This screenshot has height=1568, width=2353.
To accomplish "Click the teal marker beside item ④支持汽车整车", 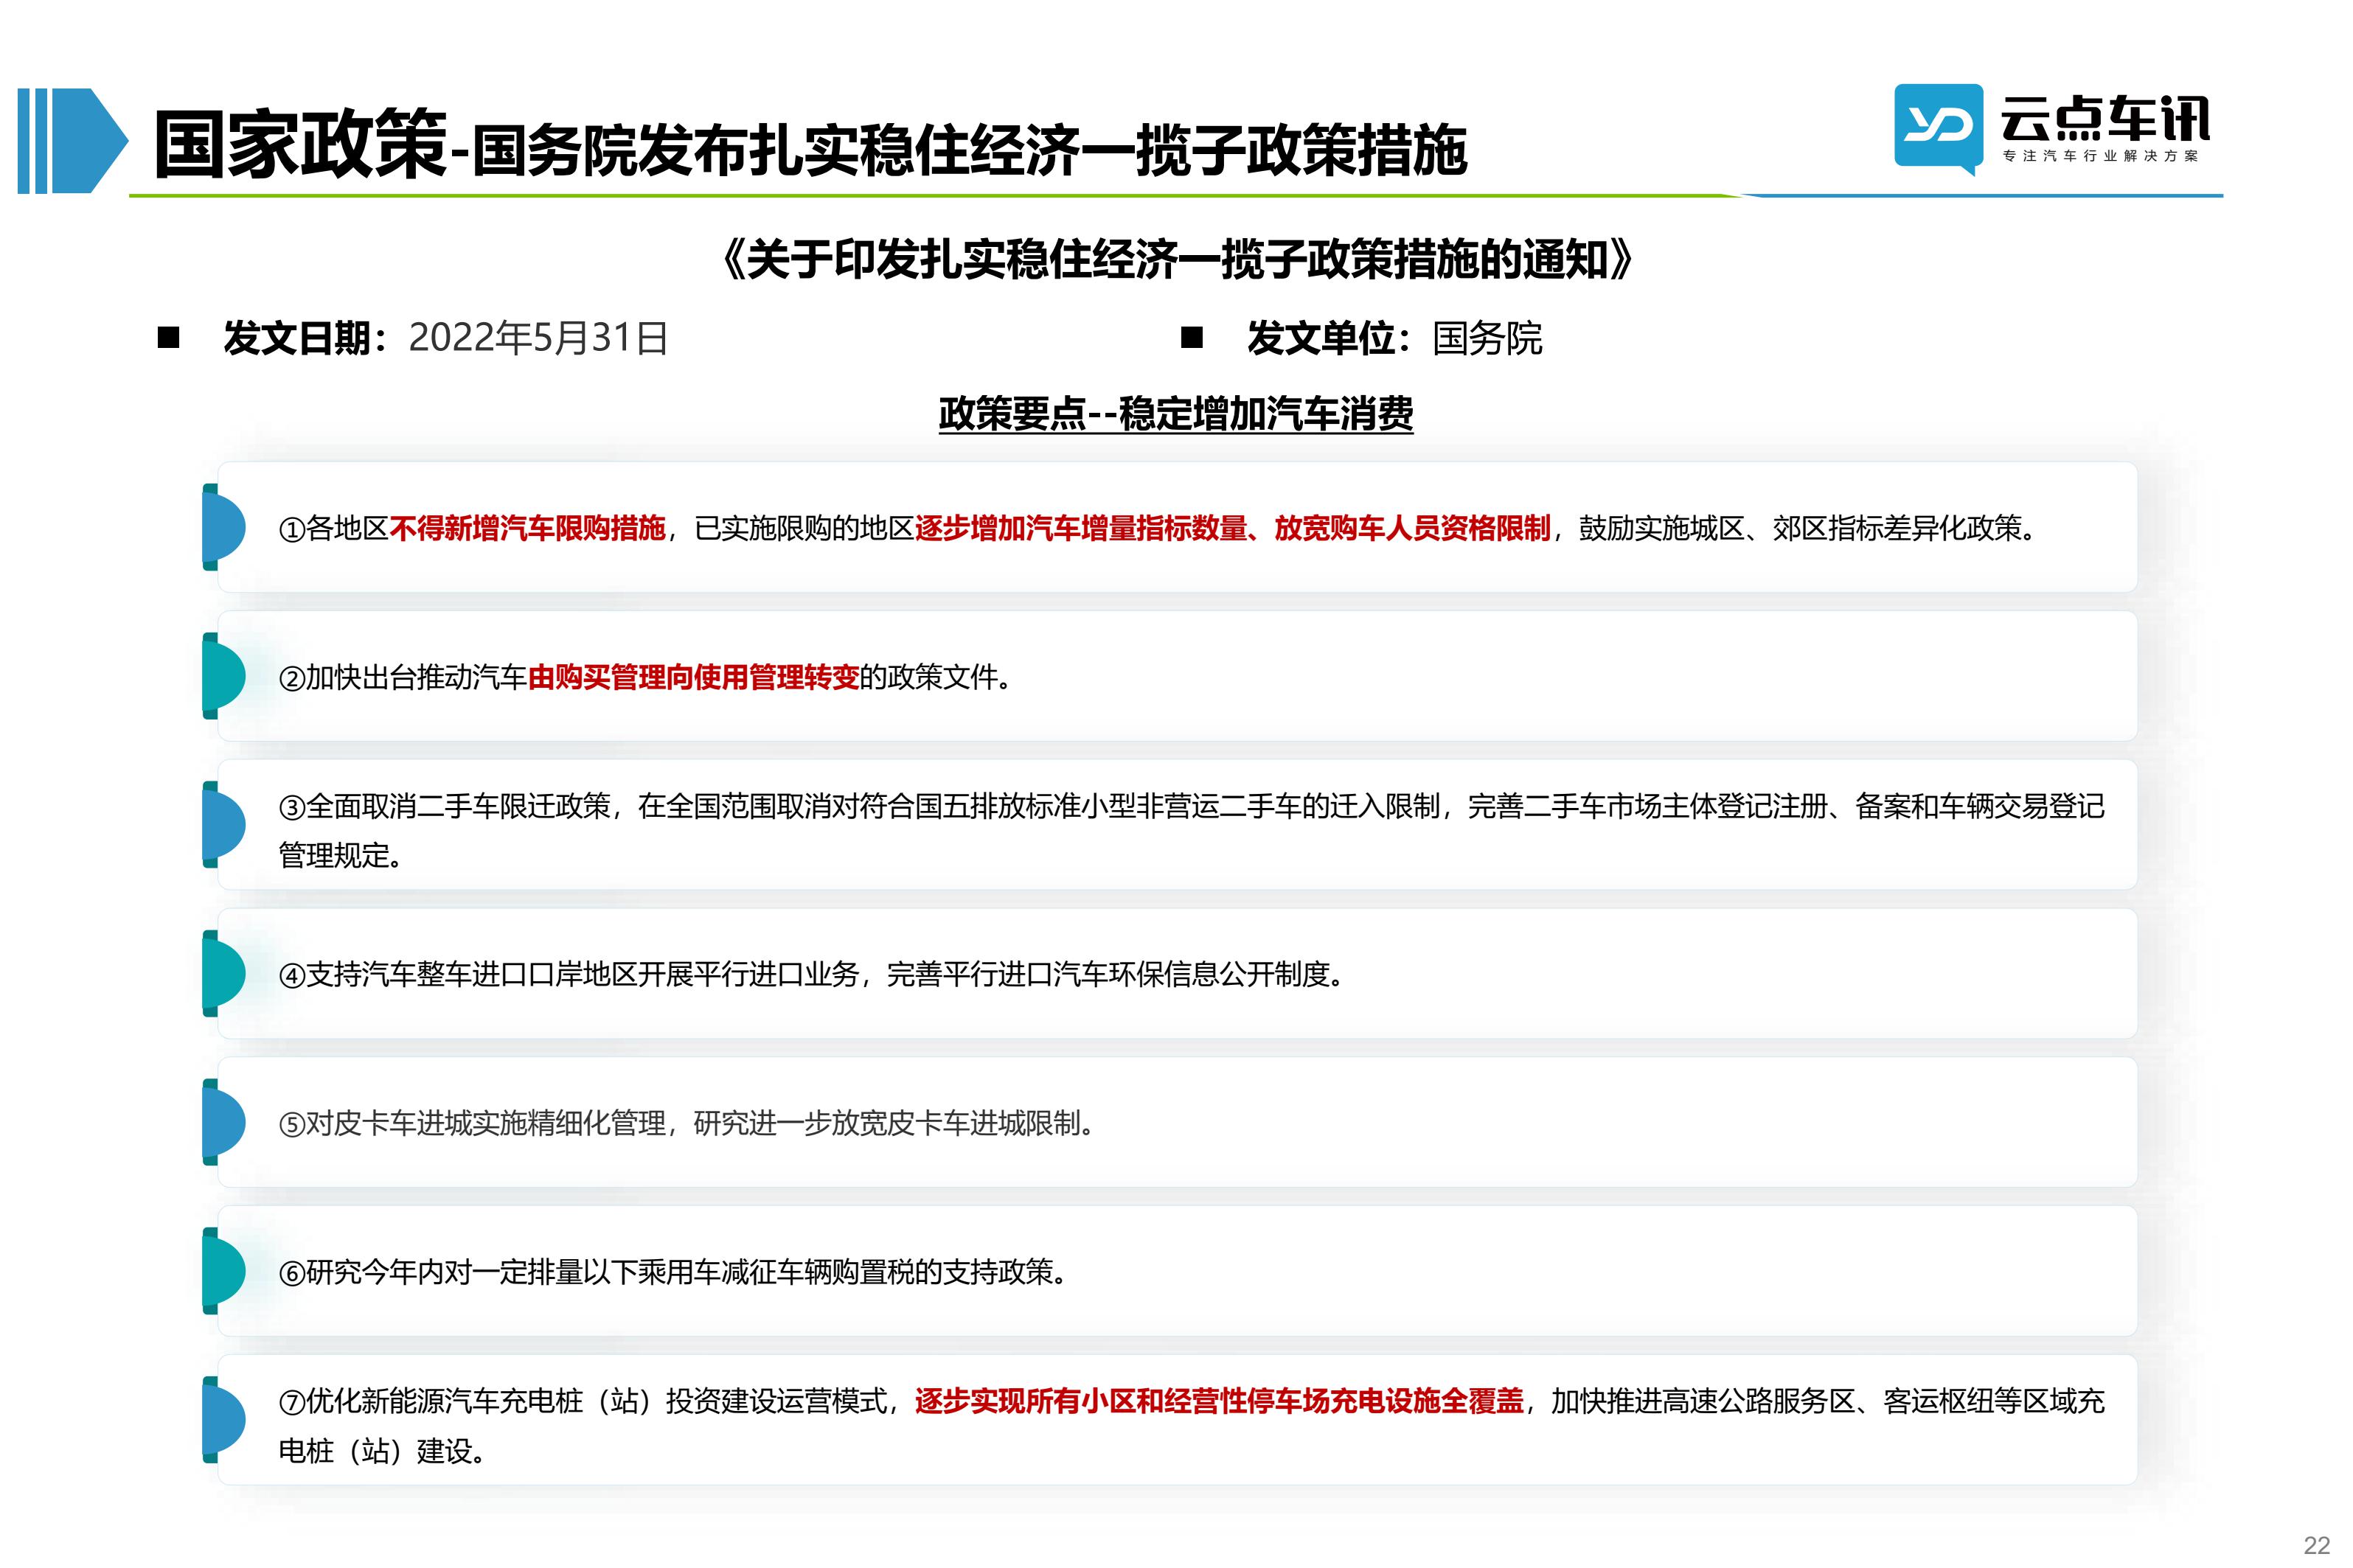I will point(223,973).
